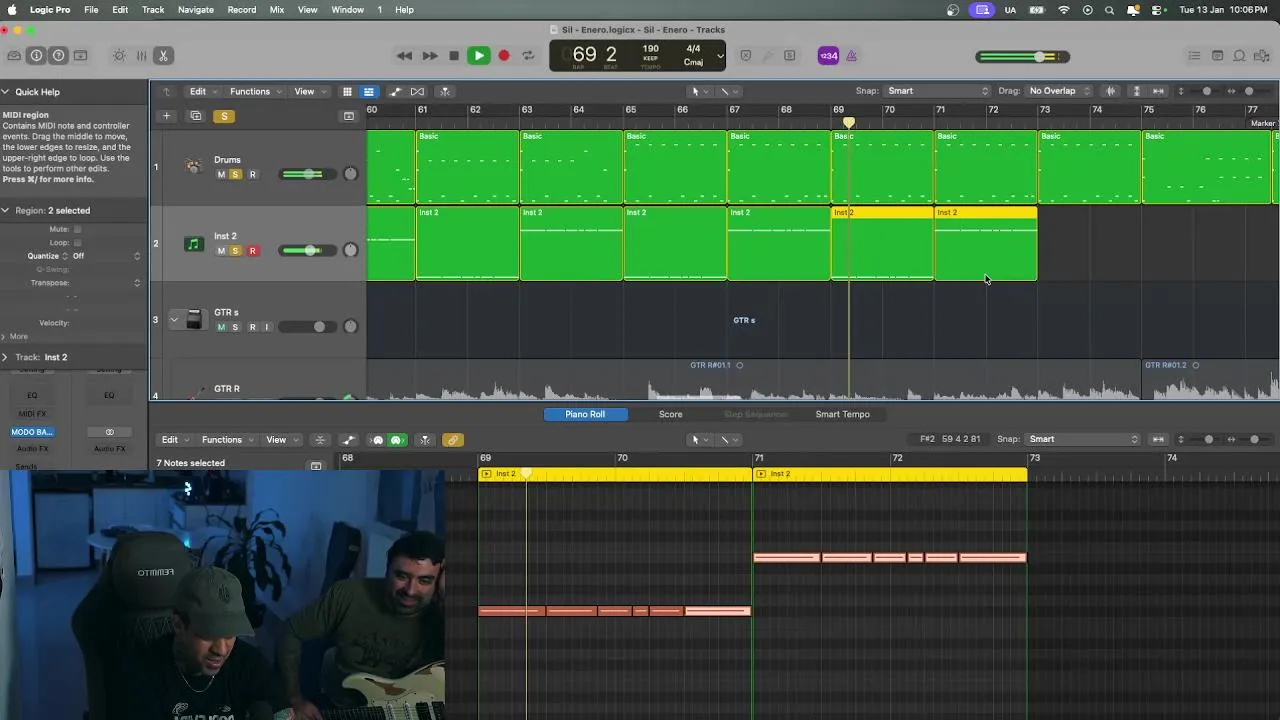Adjust the master volume slider
The height and width of the screenshot is (720, 1280).
pyautogui.click(x=1022, y=56)
